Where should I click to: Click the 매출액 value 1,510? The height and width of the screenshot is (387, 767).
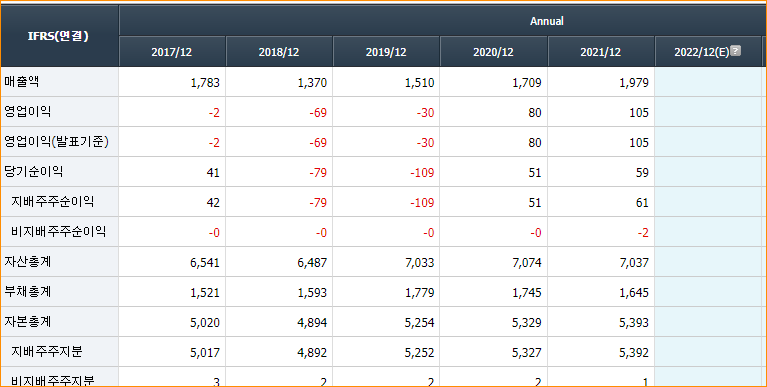click(419, 83)
